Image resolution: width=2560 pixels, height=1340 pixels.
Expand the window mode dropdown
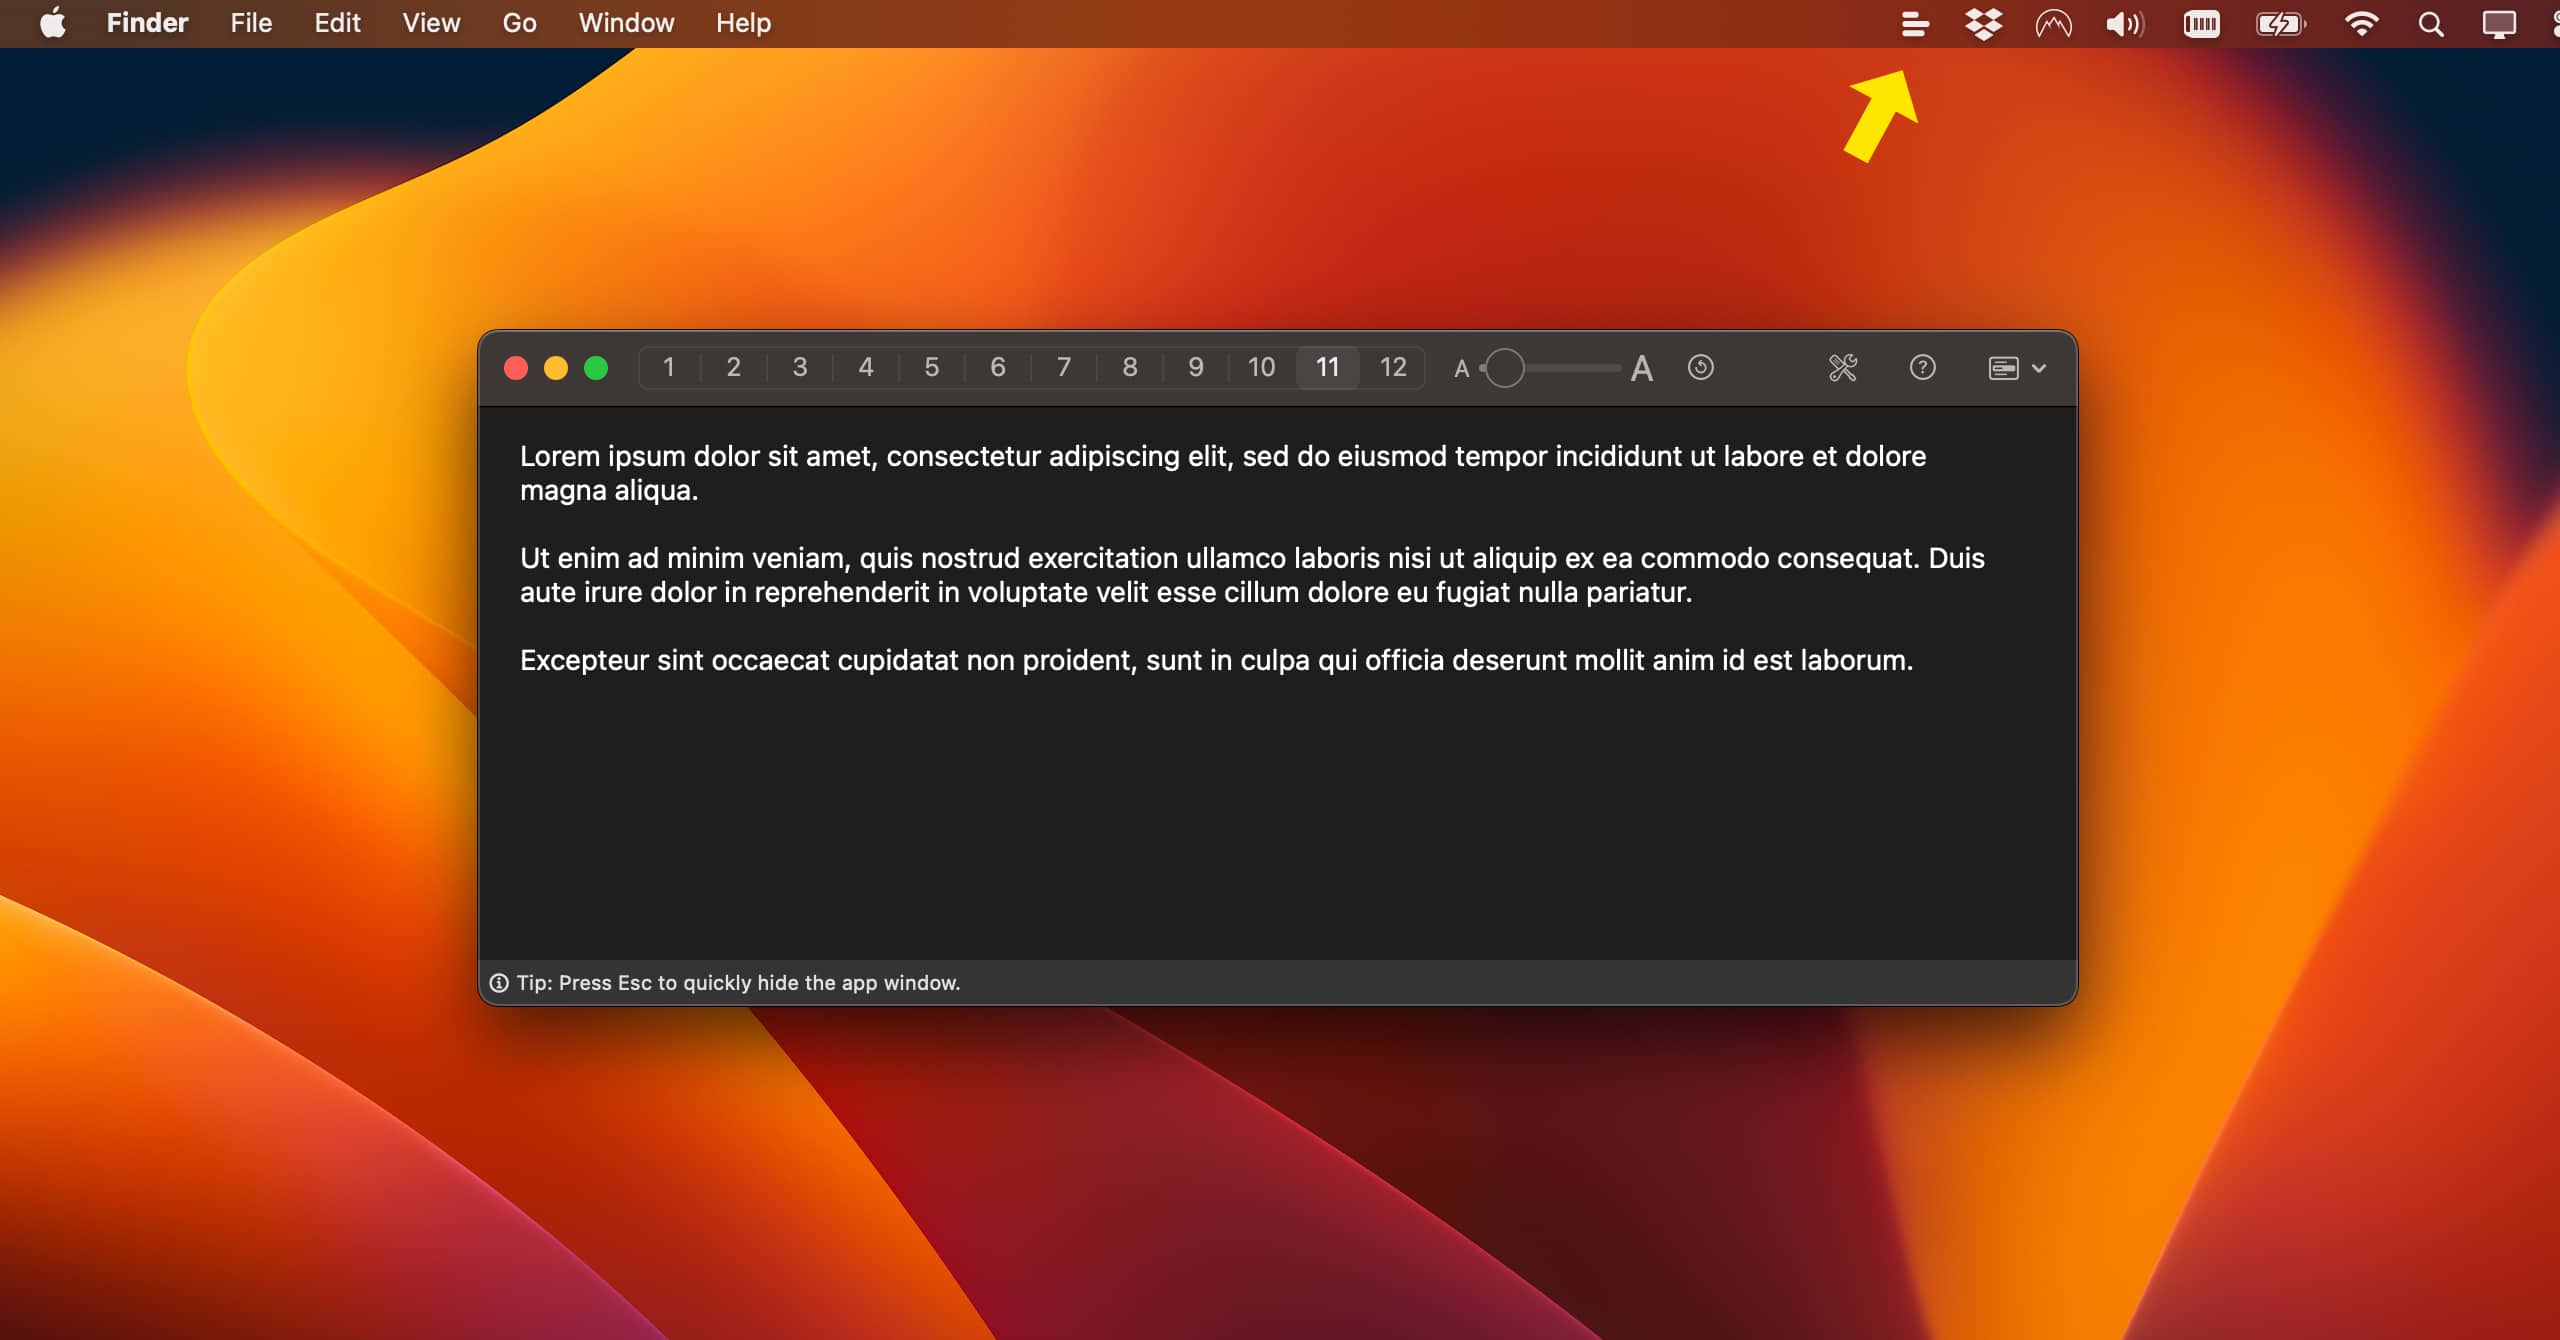click(2017, 368)
